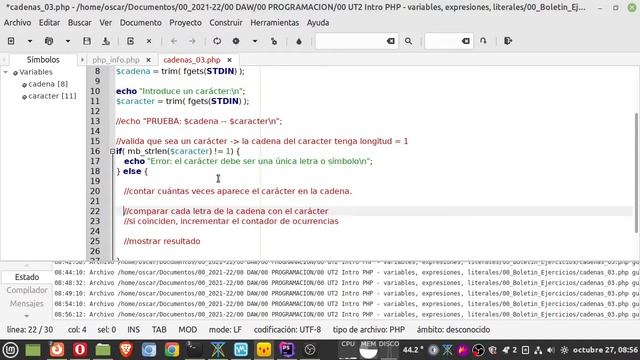Click the save all files icon
The image size is (640, 360).
click(x=106, y=41)
